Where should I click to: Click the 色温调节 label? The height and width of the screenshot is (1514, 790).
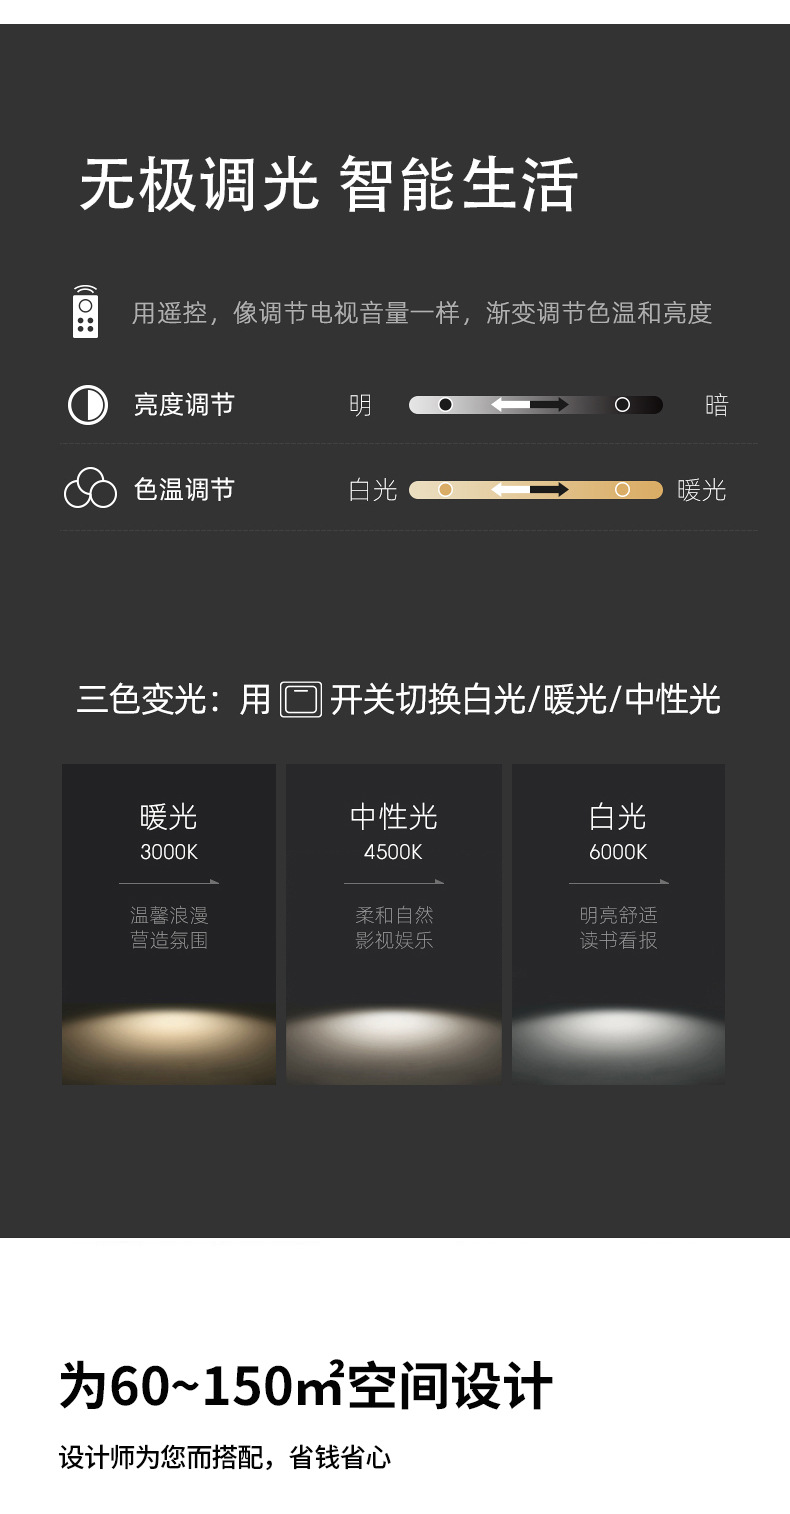pyautogui.click(x=184, y=490)
